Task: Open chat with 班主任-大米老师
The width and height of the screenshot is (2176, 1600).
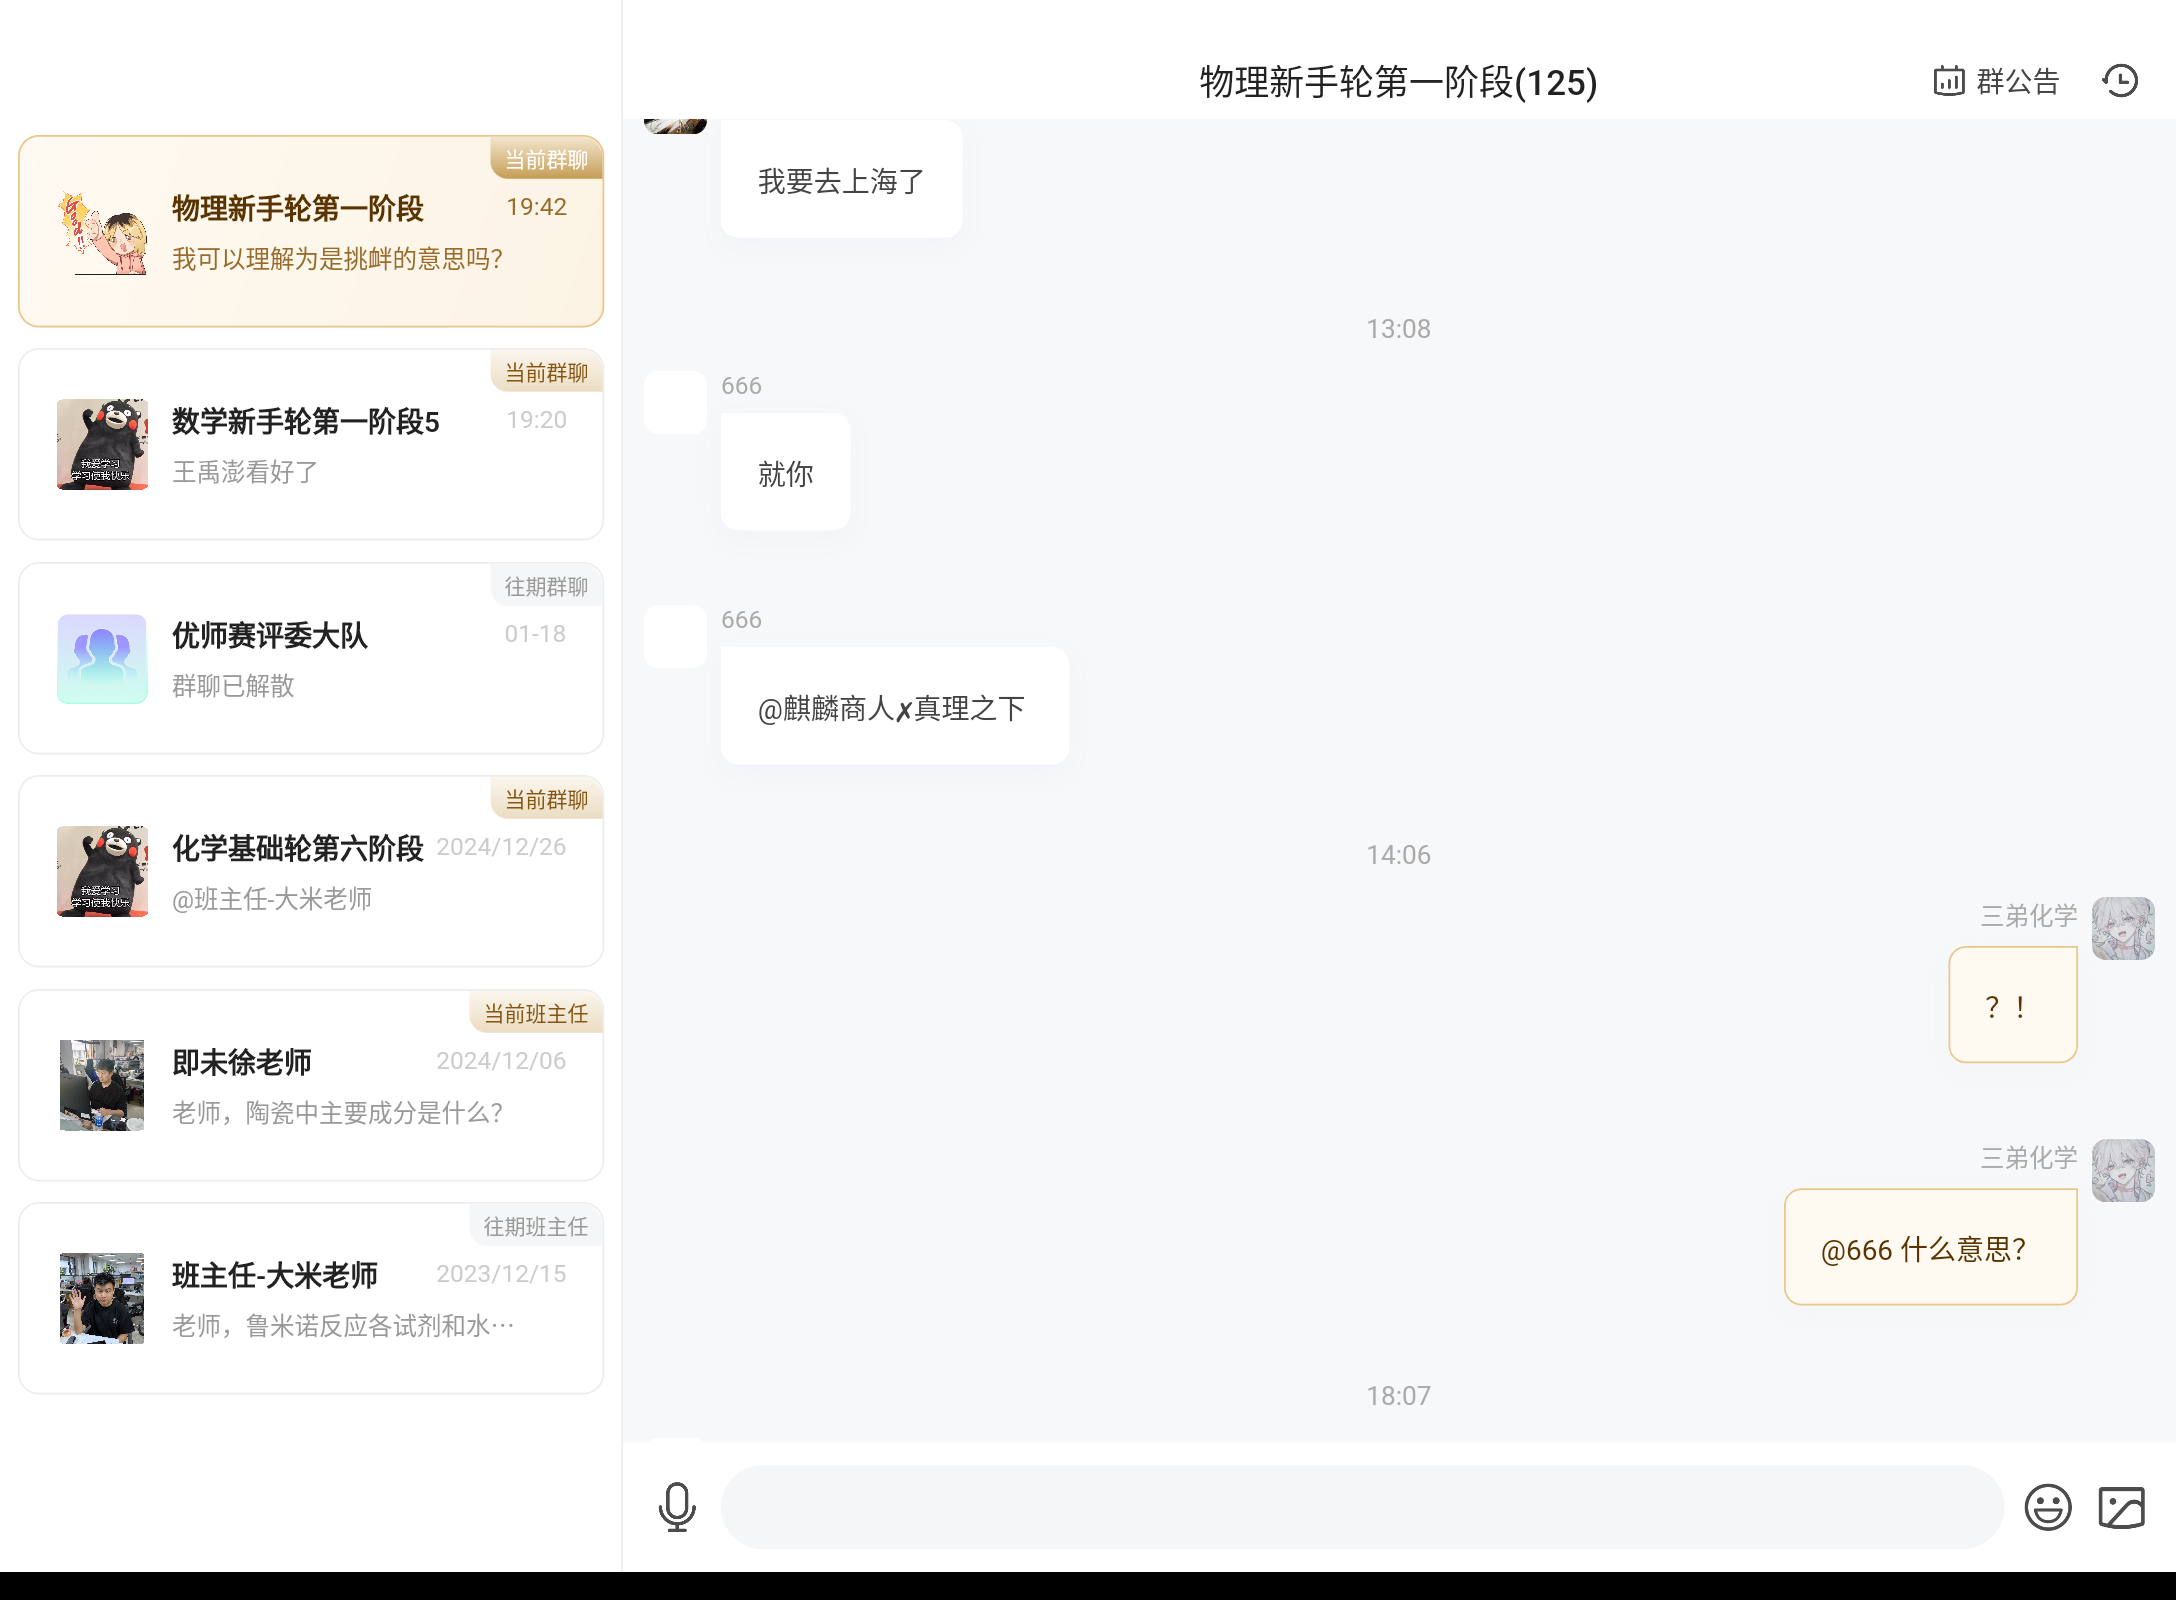Action: click(x=311, y=1299)
